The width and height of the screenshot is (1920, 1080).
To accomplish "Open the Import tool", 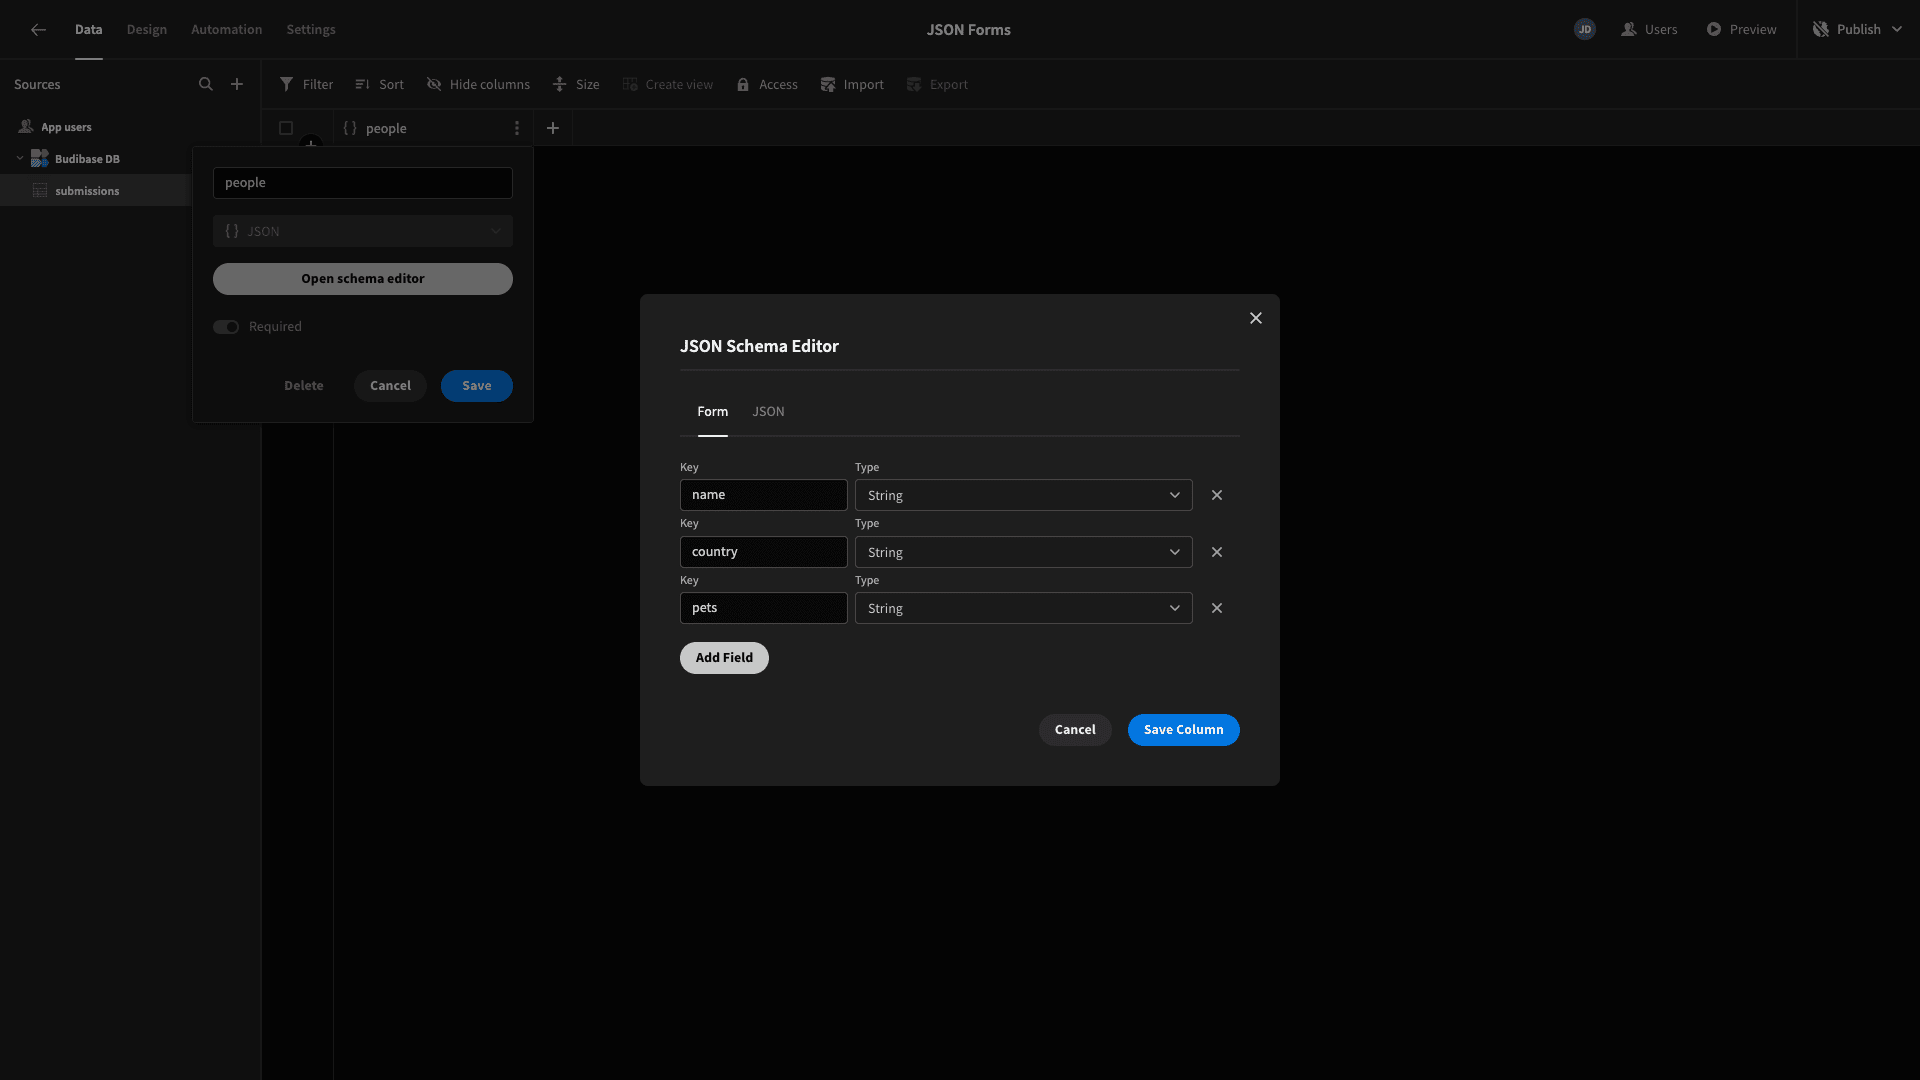I will 852,84.
